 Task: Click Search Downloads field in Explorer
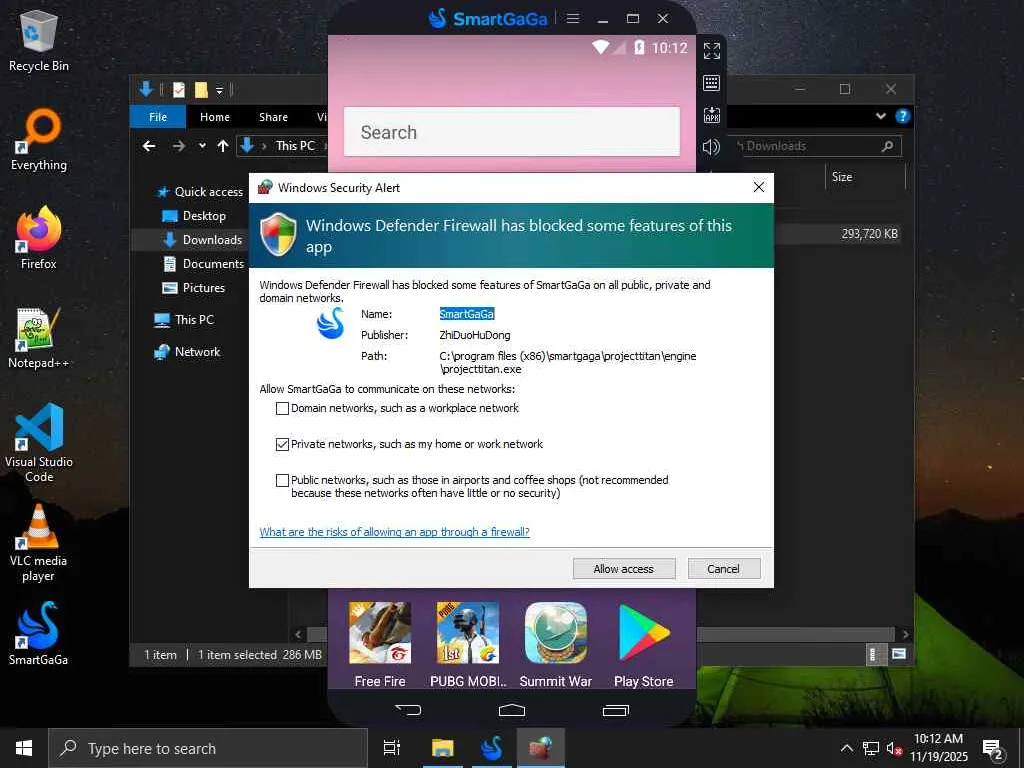816,146
